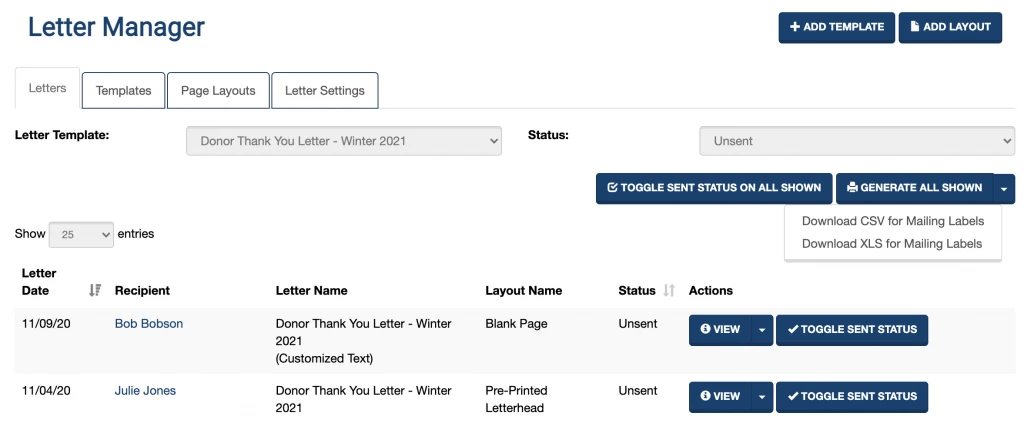Click the Letter Date sort icon

pos(95,290)
